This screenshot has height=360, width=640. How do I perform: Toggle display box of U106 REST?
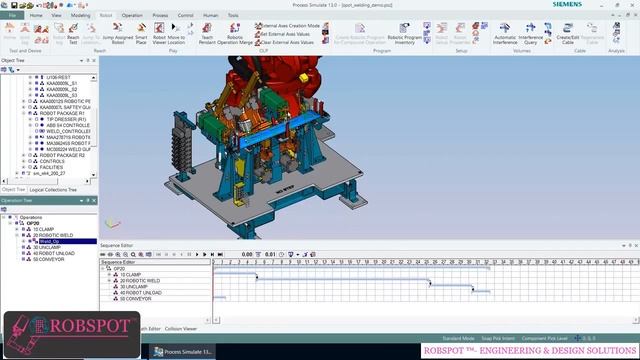37,77
